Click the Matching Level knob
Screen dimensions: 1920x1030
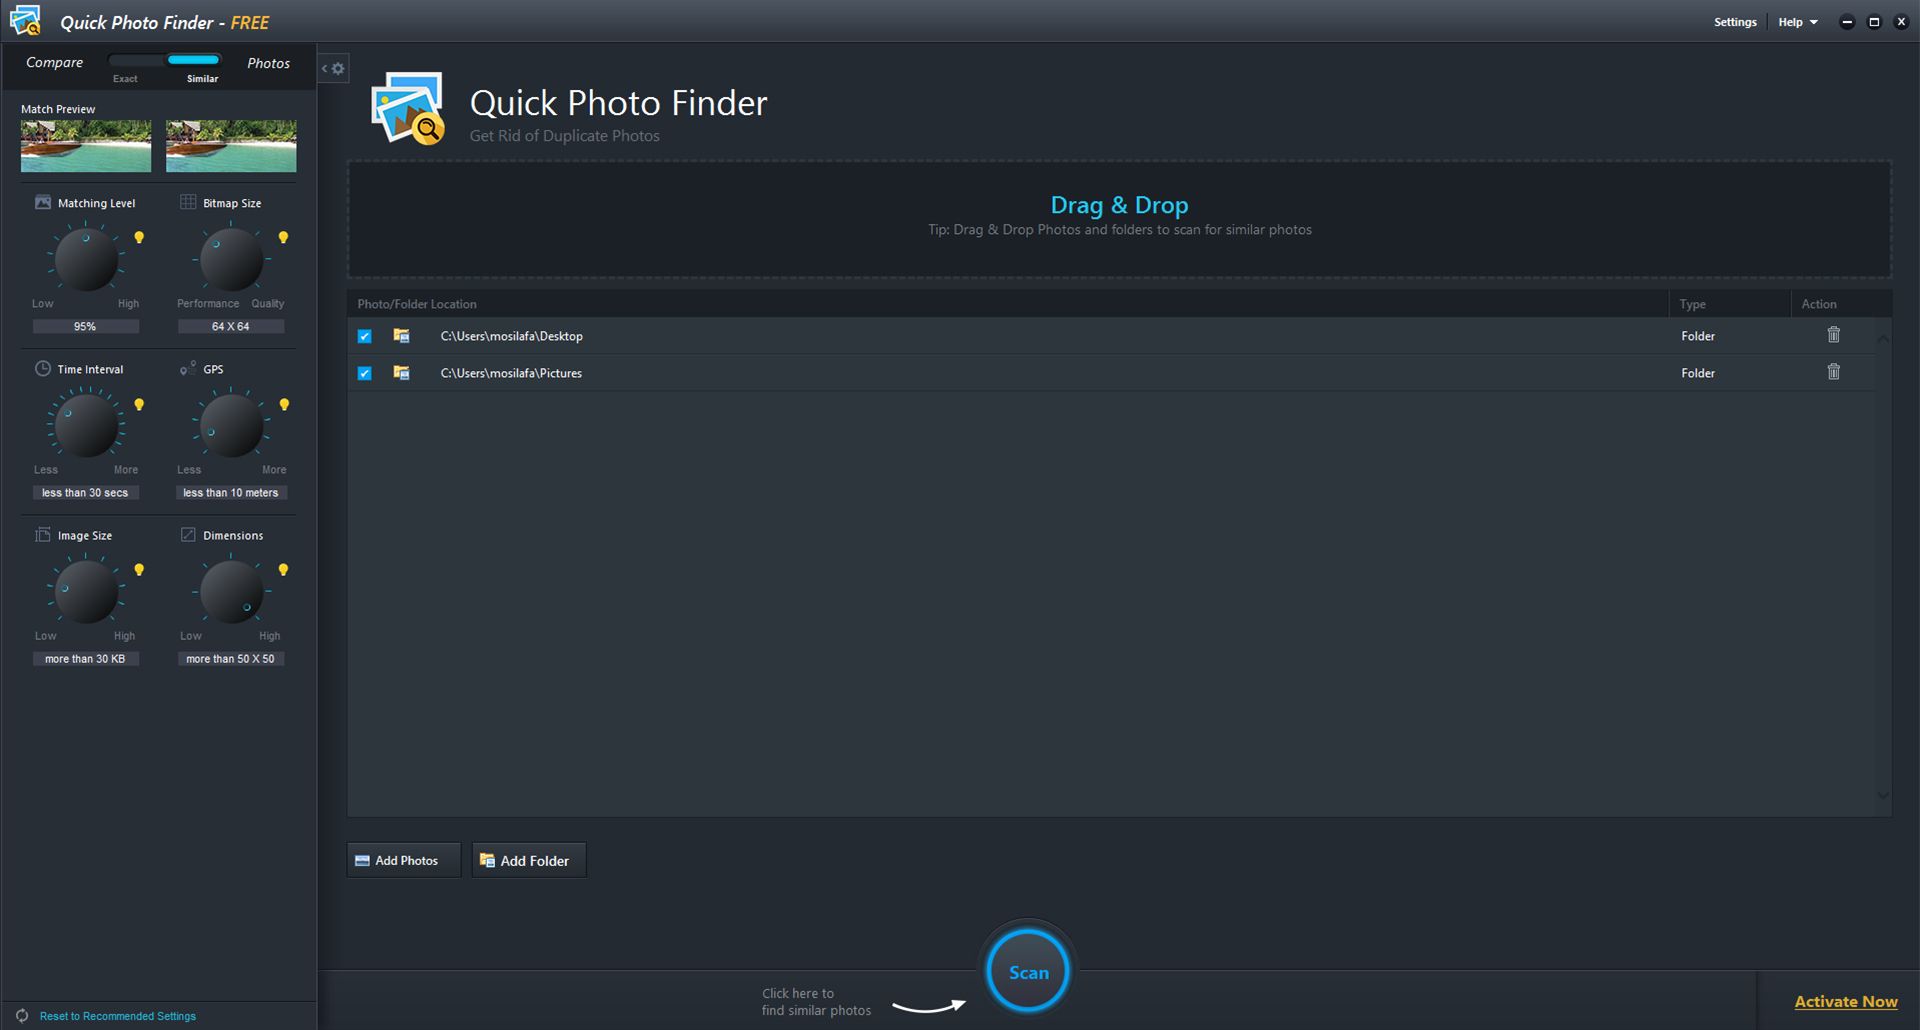pyautogui.click(x=86, y=259)
